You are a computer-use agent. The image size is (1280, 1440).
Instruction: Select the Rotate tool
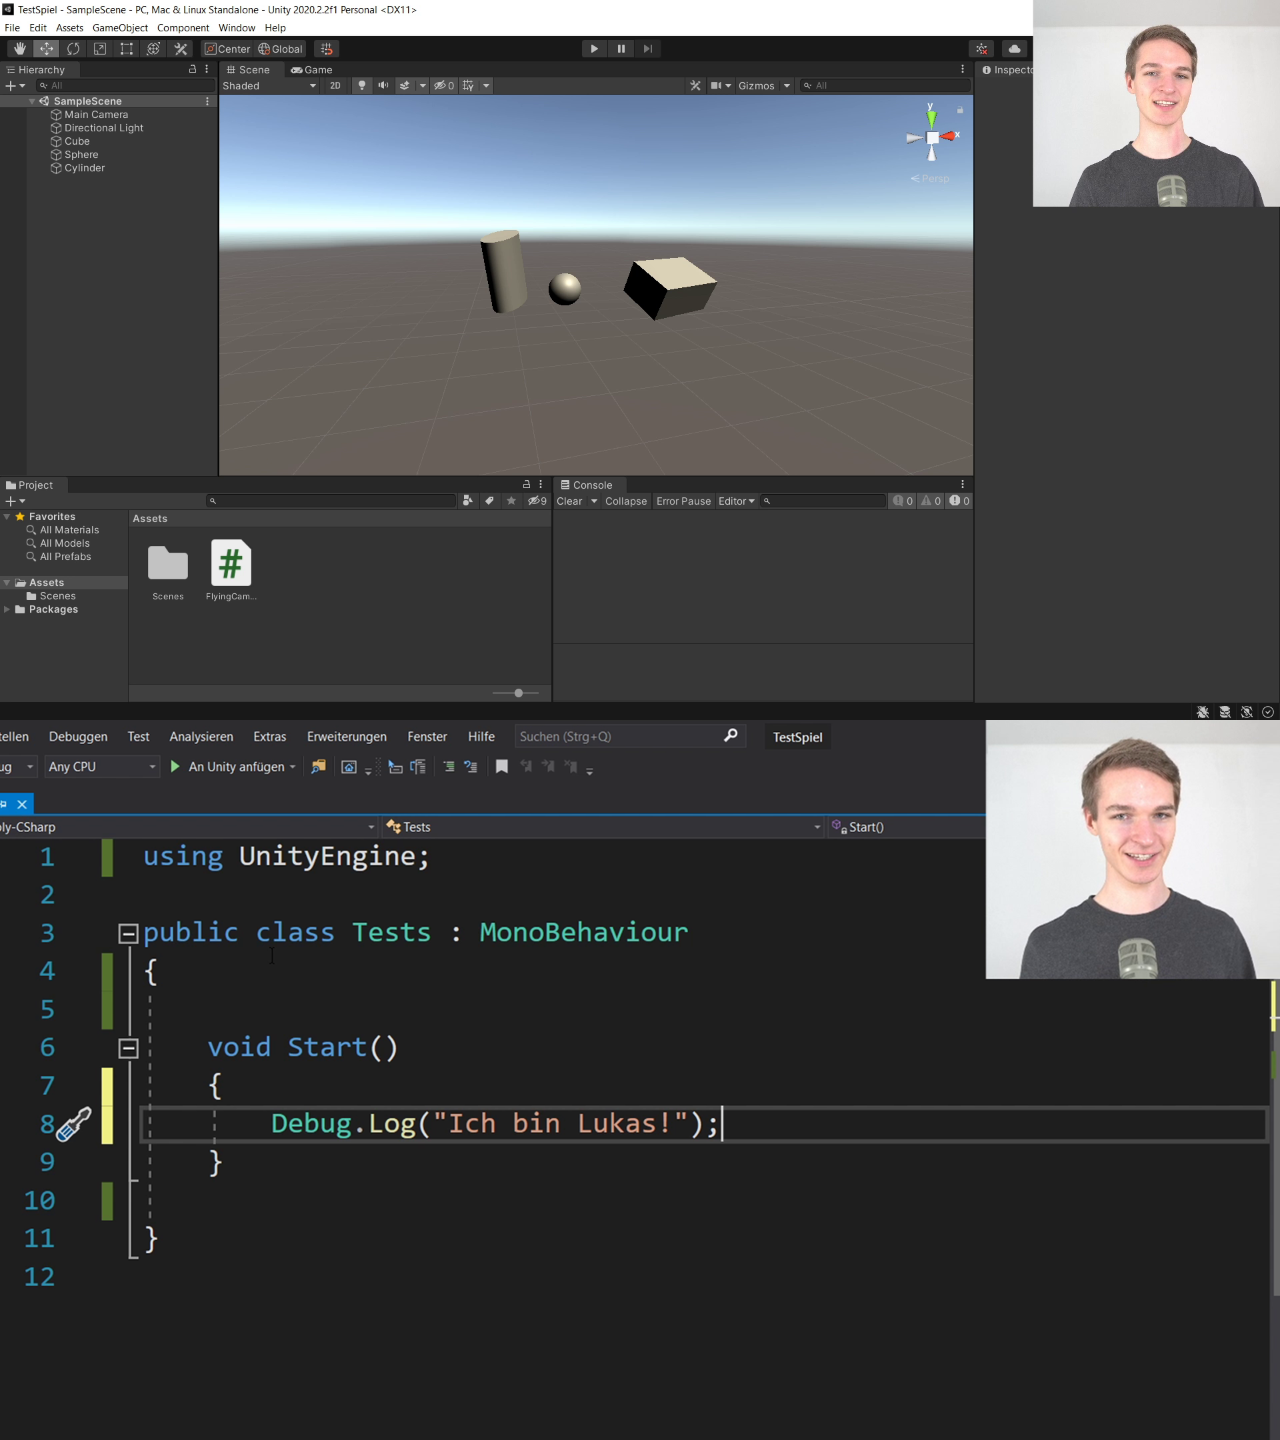(x=73, y=49)
